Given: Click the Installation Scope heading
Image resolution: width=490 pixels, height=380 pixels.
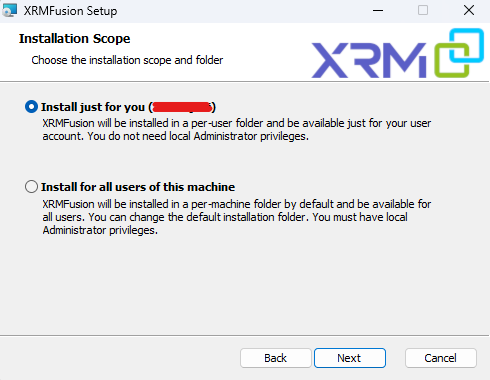Looking at the screenshot, I should [75, 39].
